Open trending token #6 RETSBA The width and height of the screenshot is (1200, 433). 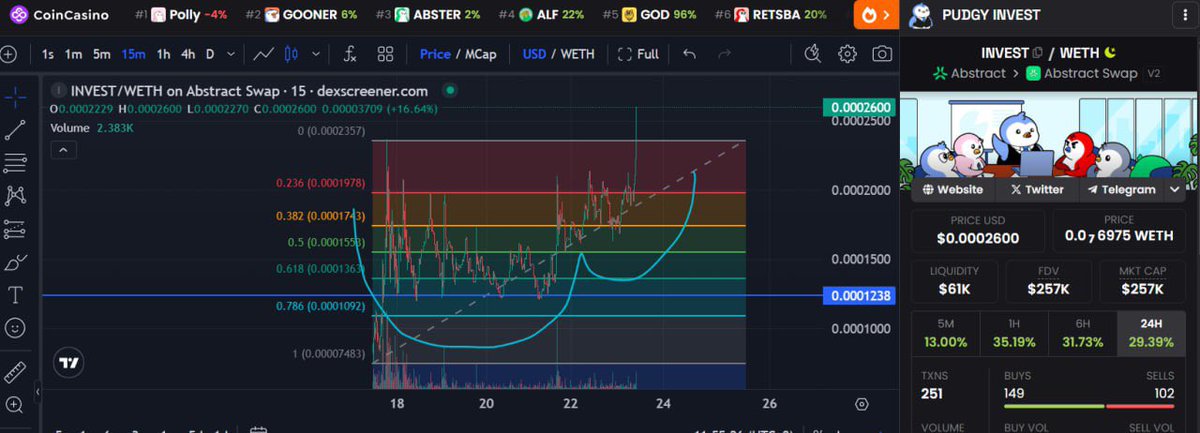tap(771, 15)
